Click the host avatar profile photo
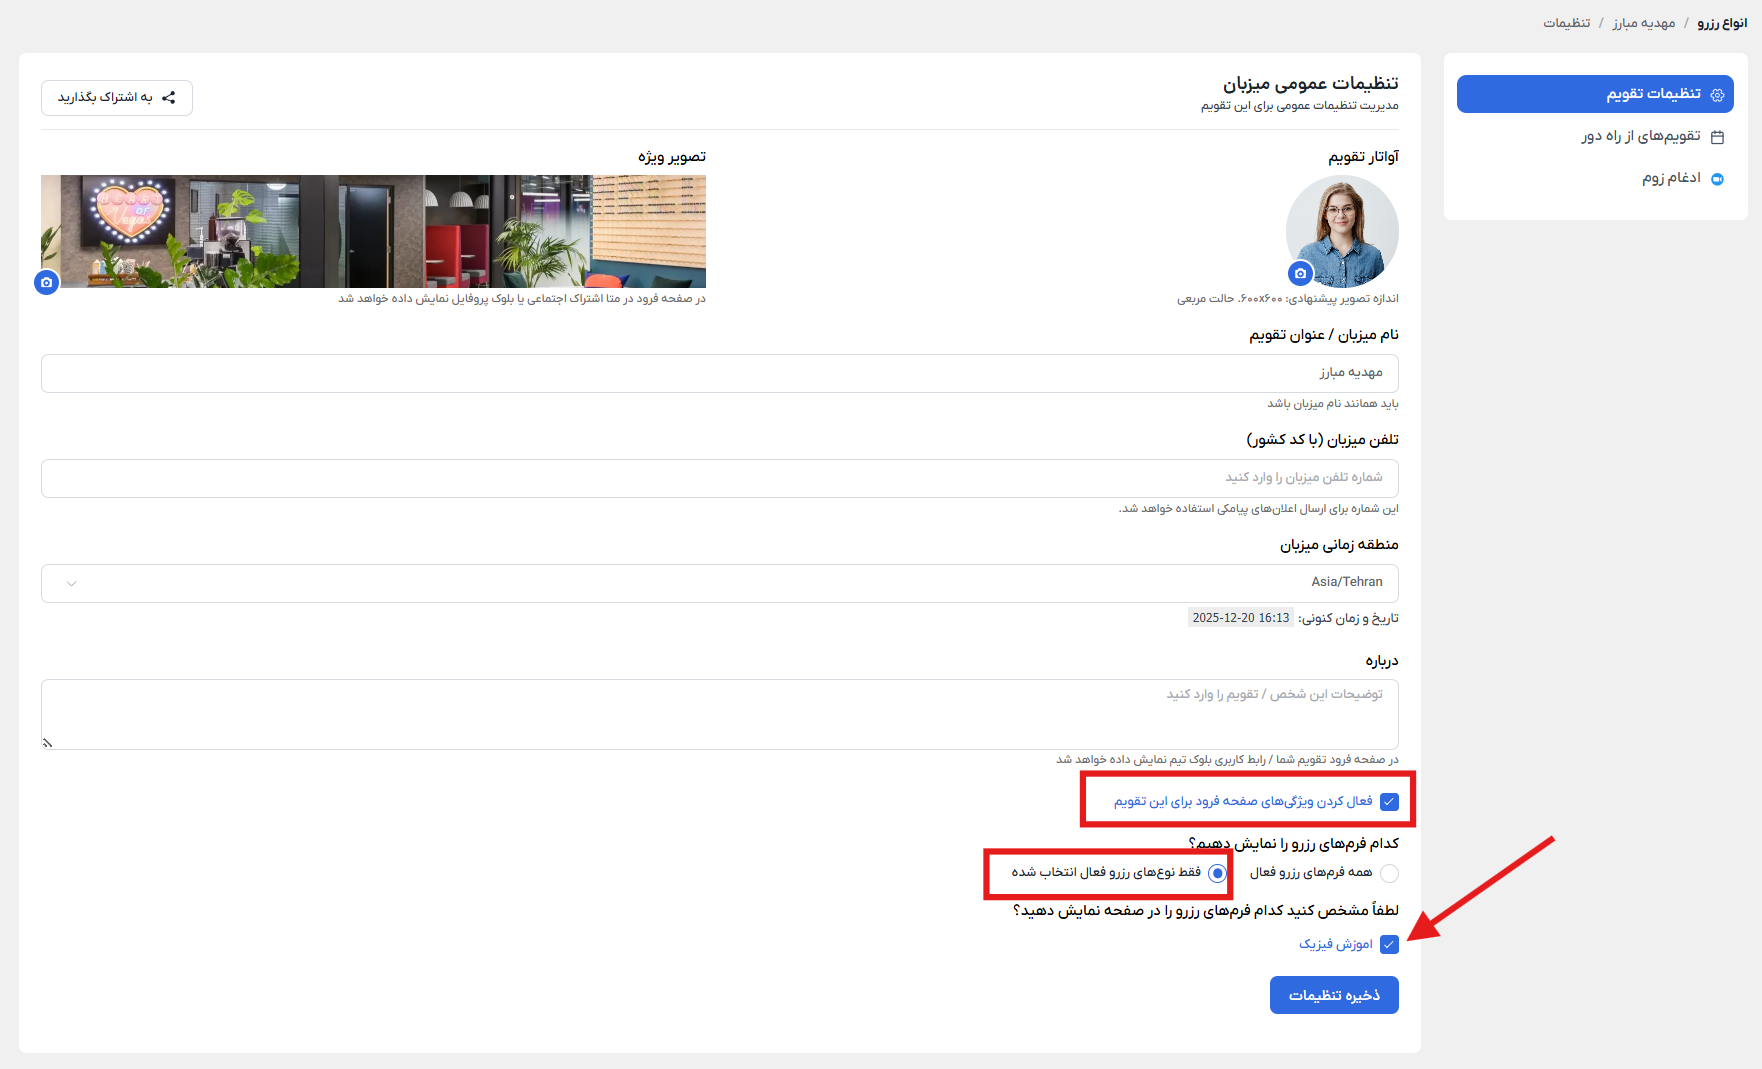 click(1342, 230)
